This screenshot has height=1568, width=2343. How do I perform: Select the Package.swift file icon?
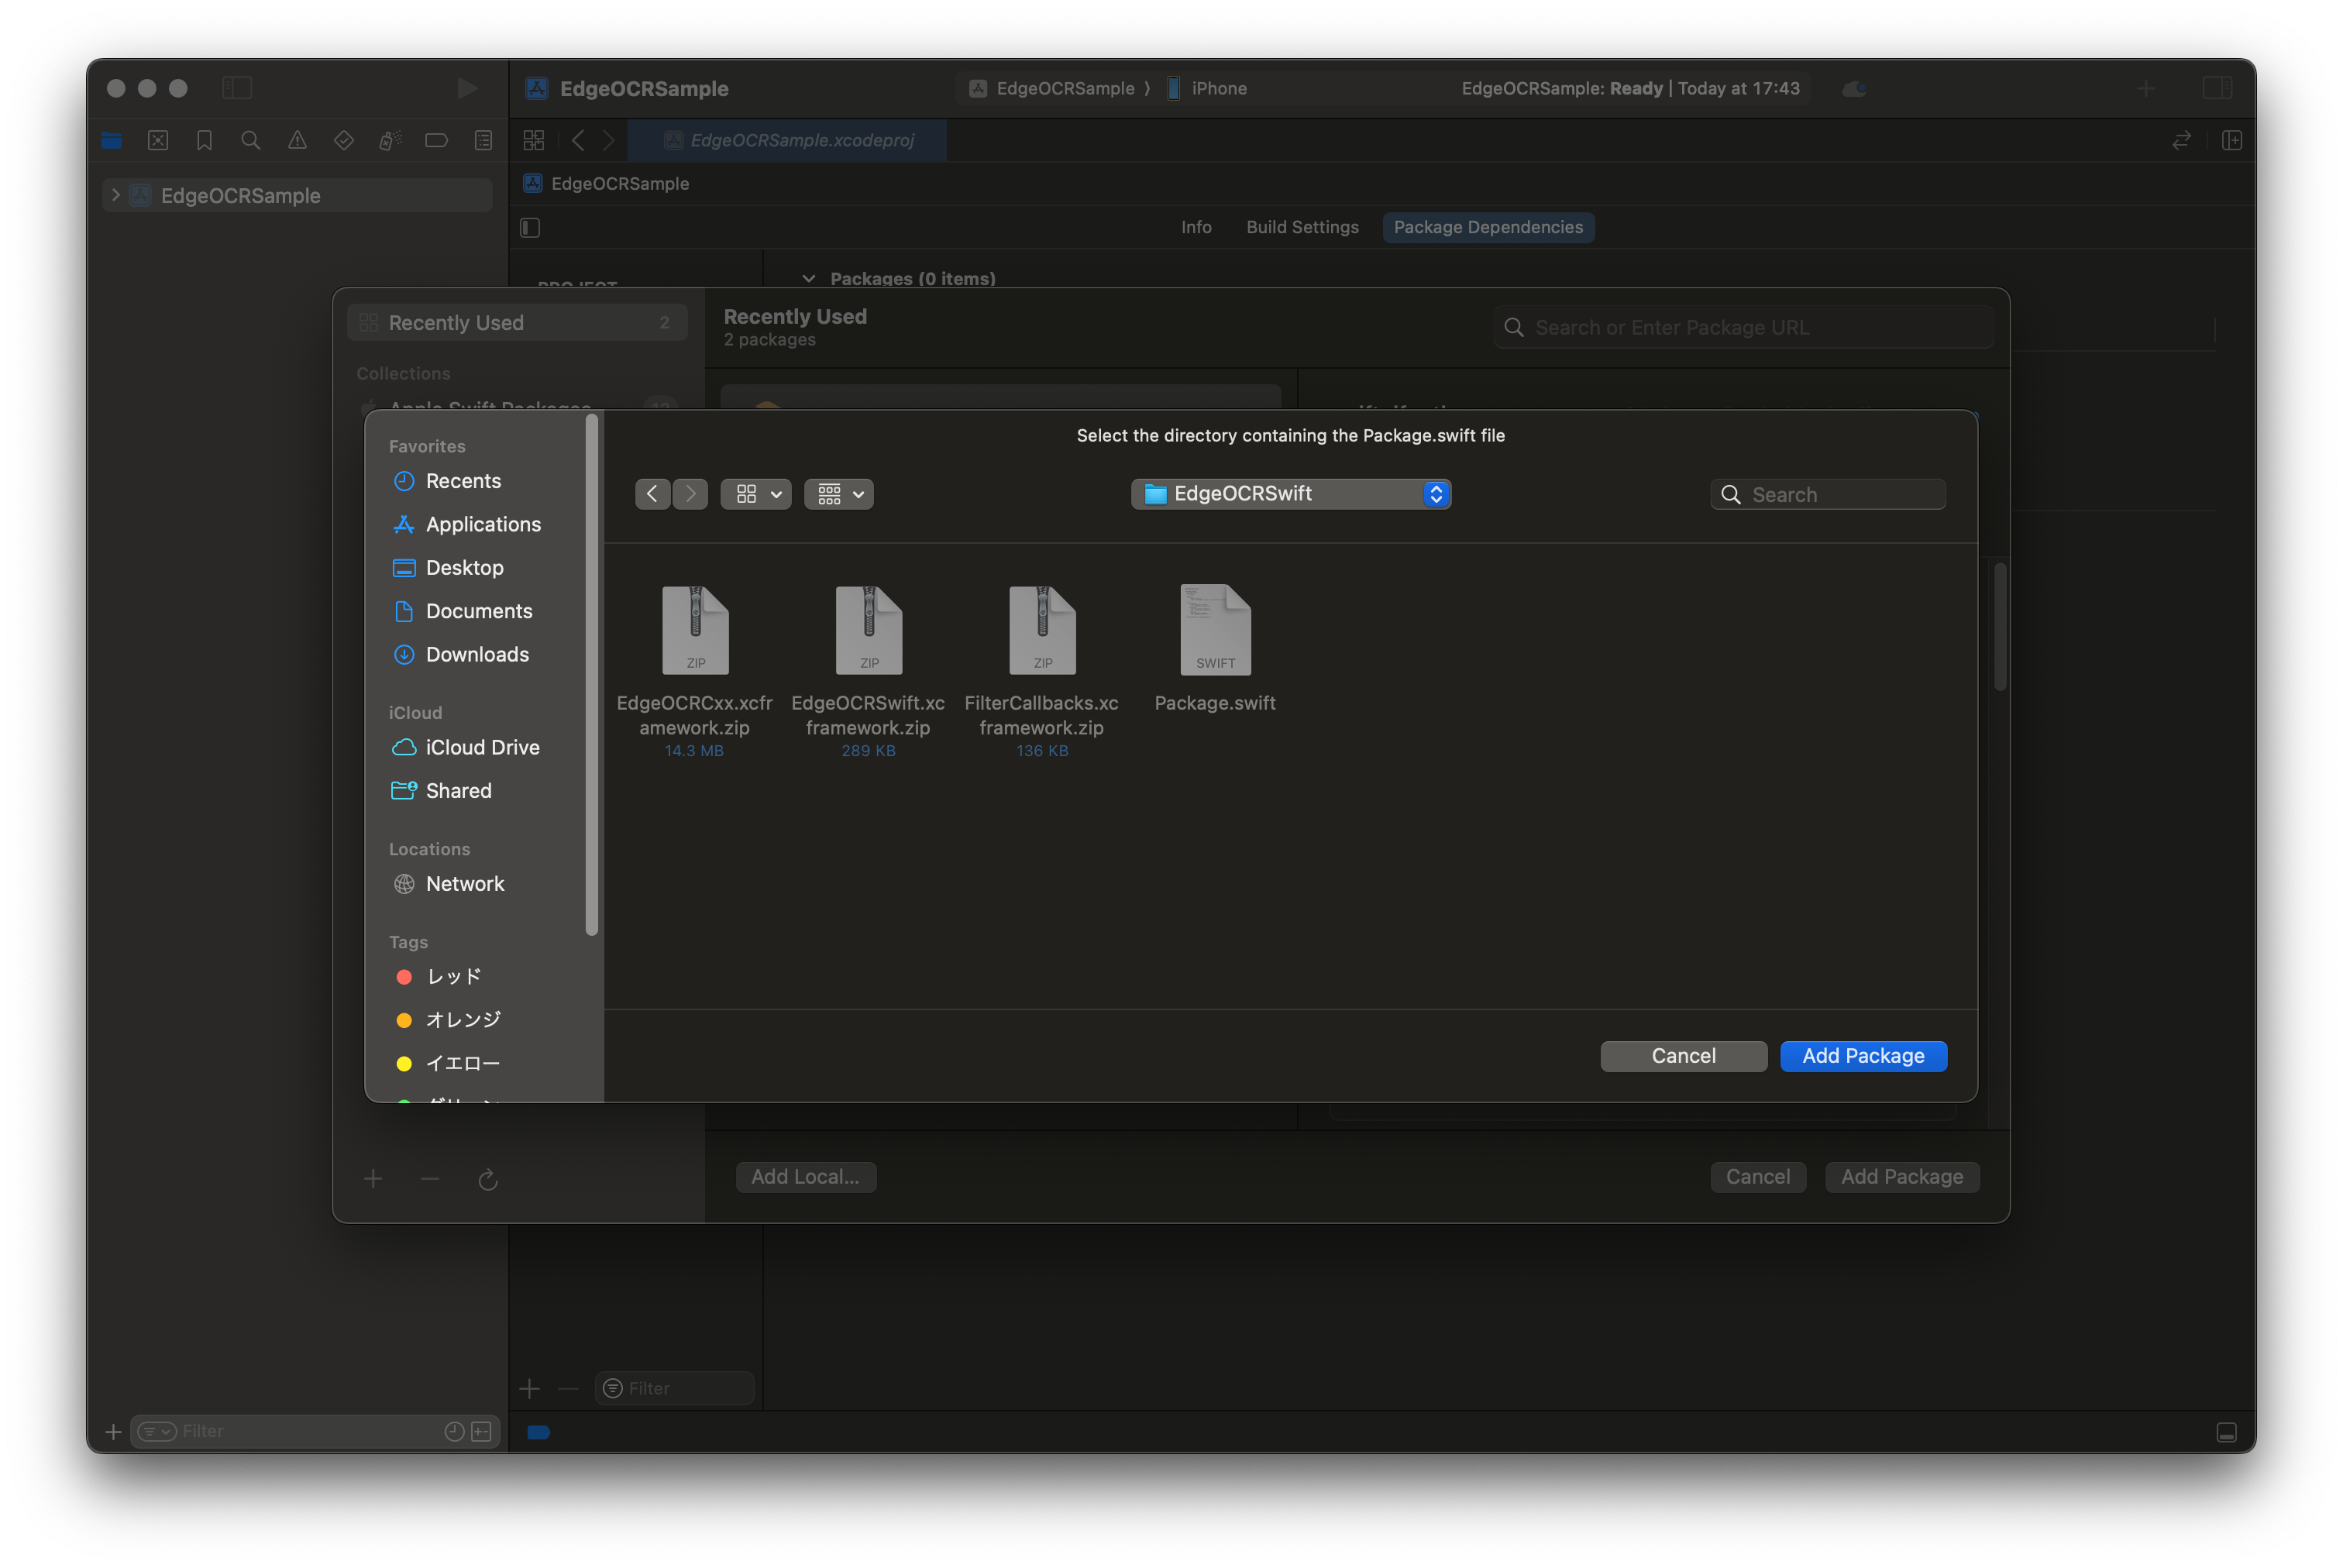coord(1215,630)
